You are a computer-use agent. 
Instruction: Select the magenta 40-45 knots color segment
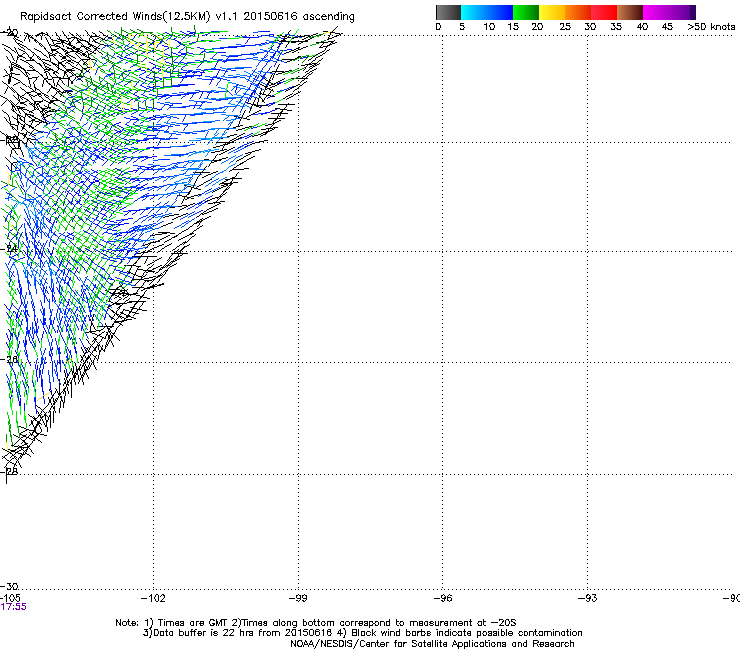656,12
